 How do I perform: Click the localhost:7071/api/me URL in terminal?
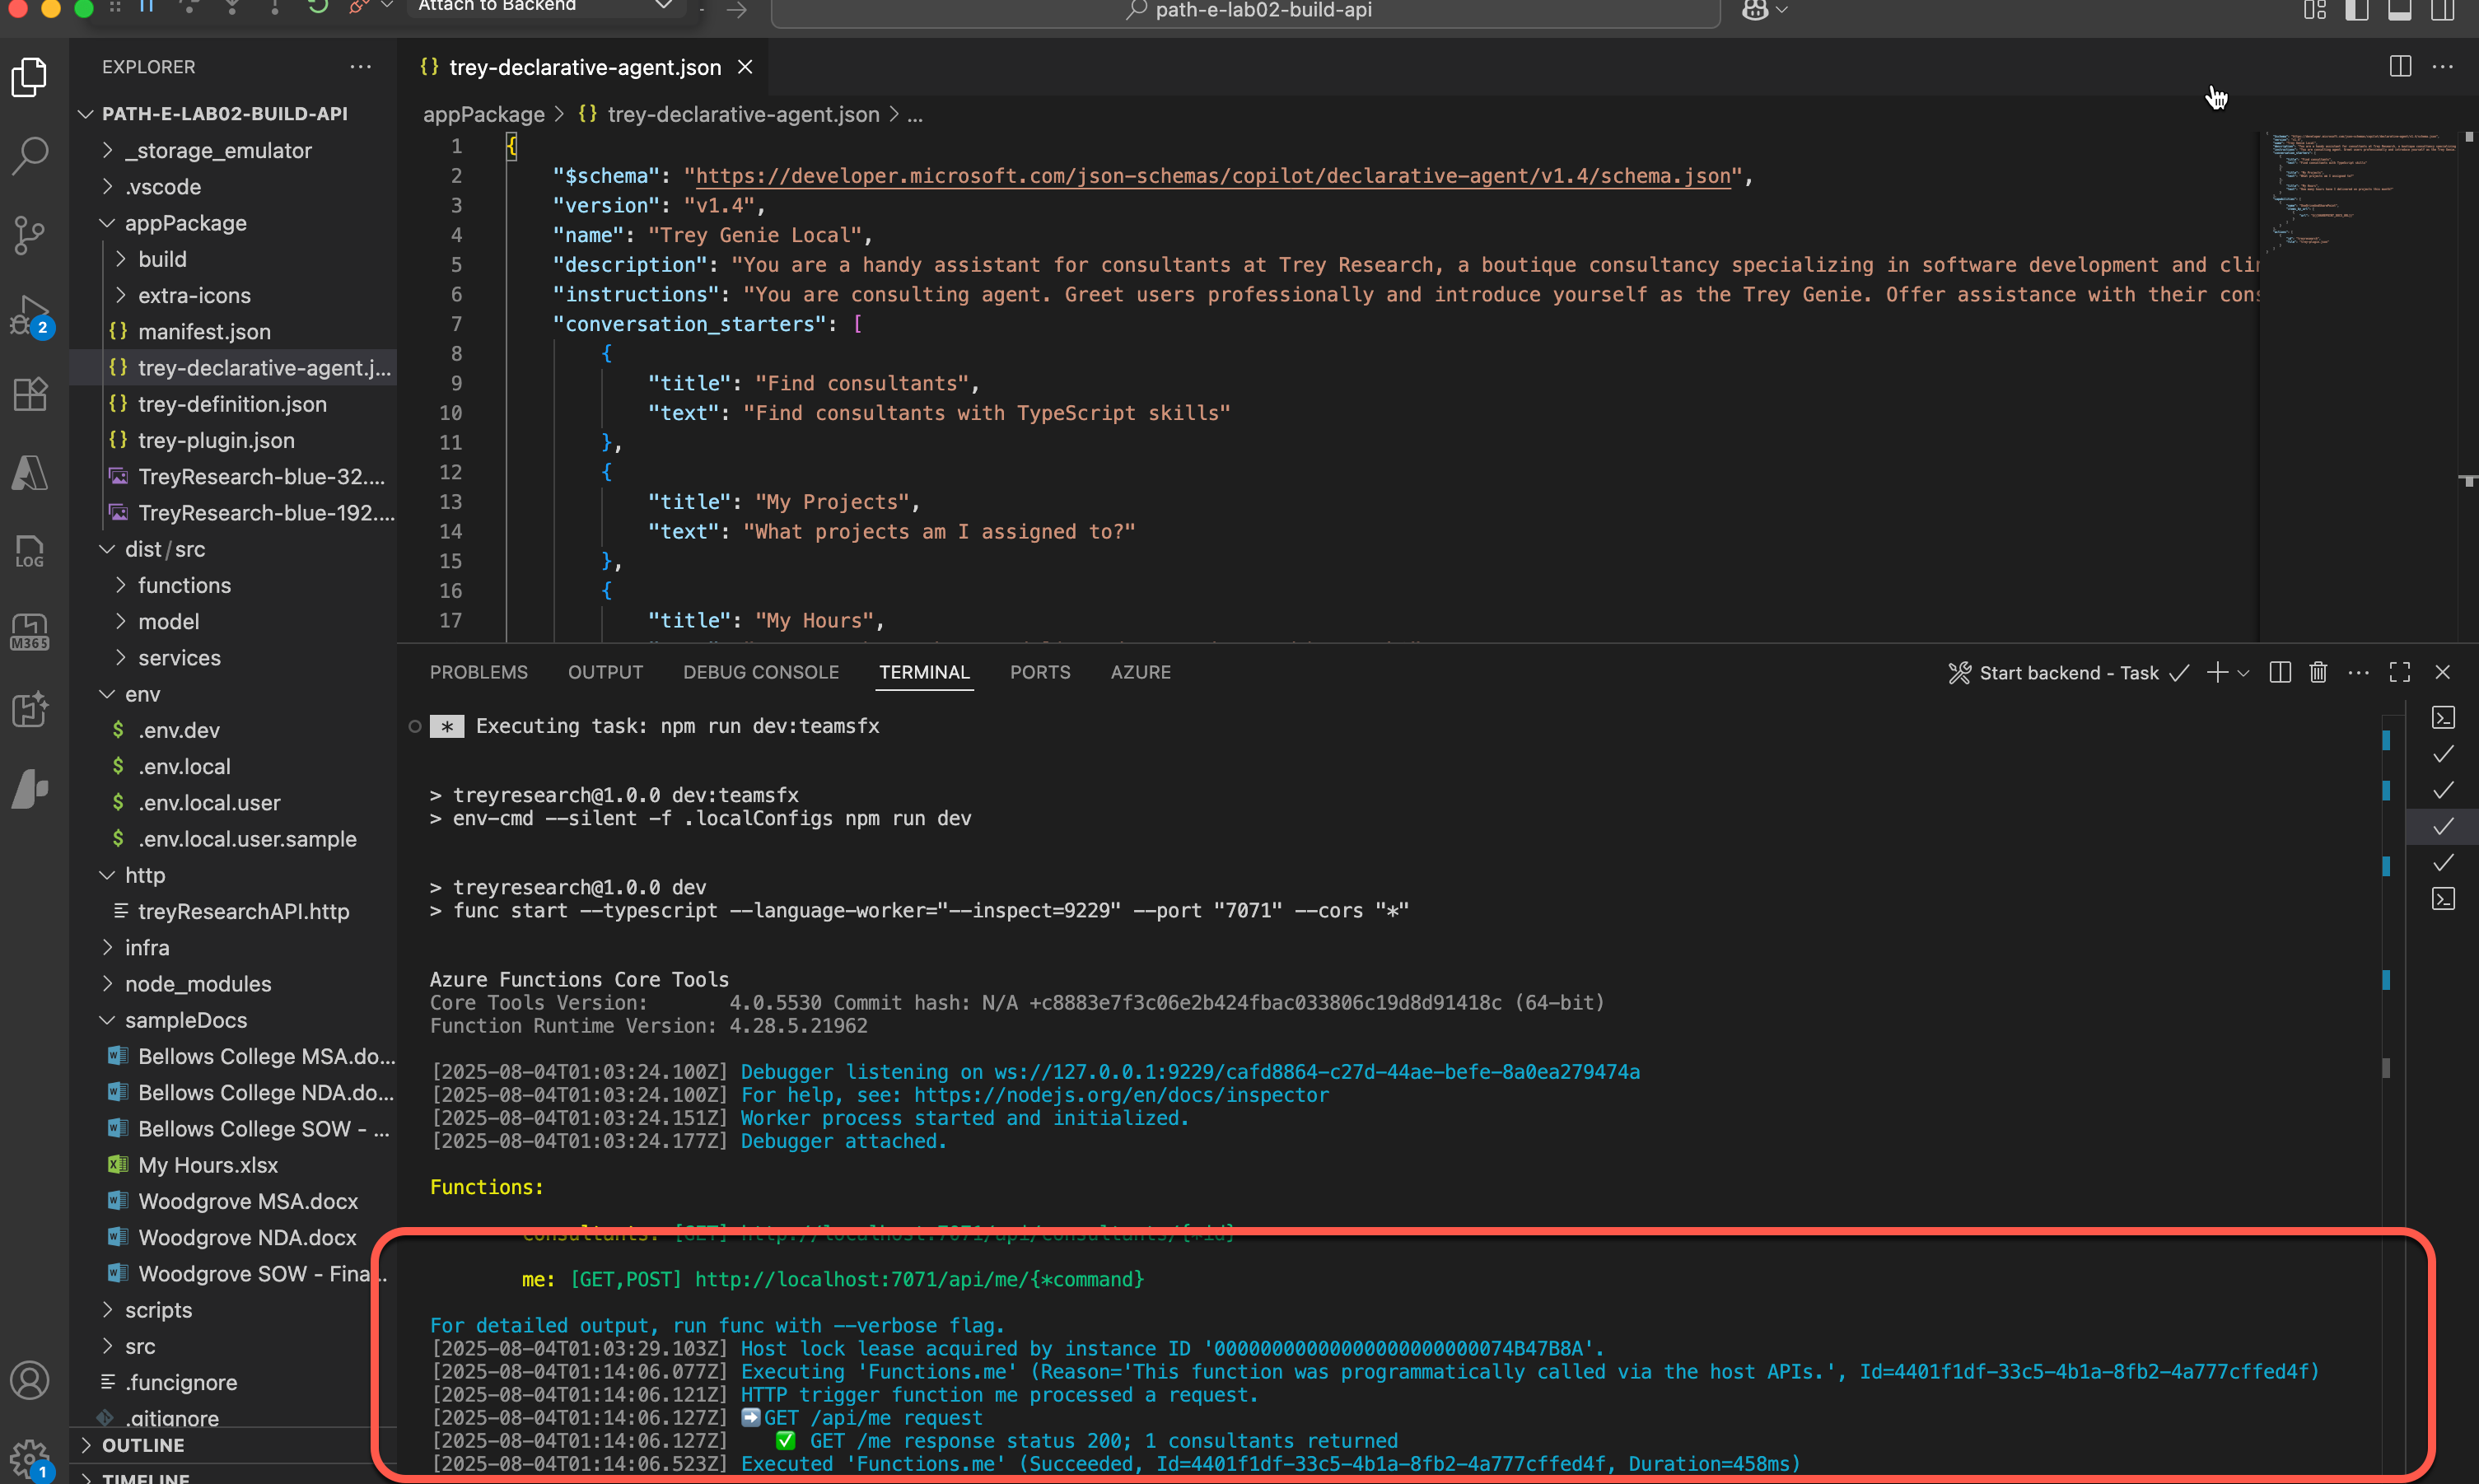point(919,1279)
